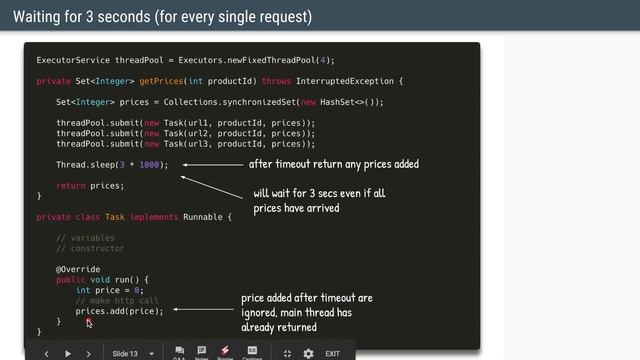Image resolution: width=640 pixels, height=360 pixels.
Task: Open the Slide 13 slide selector dropdown
Action: click(x=133, y=353)
